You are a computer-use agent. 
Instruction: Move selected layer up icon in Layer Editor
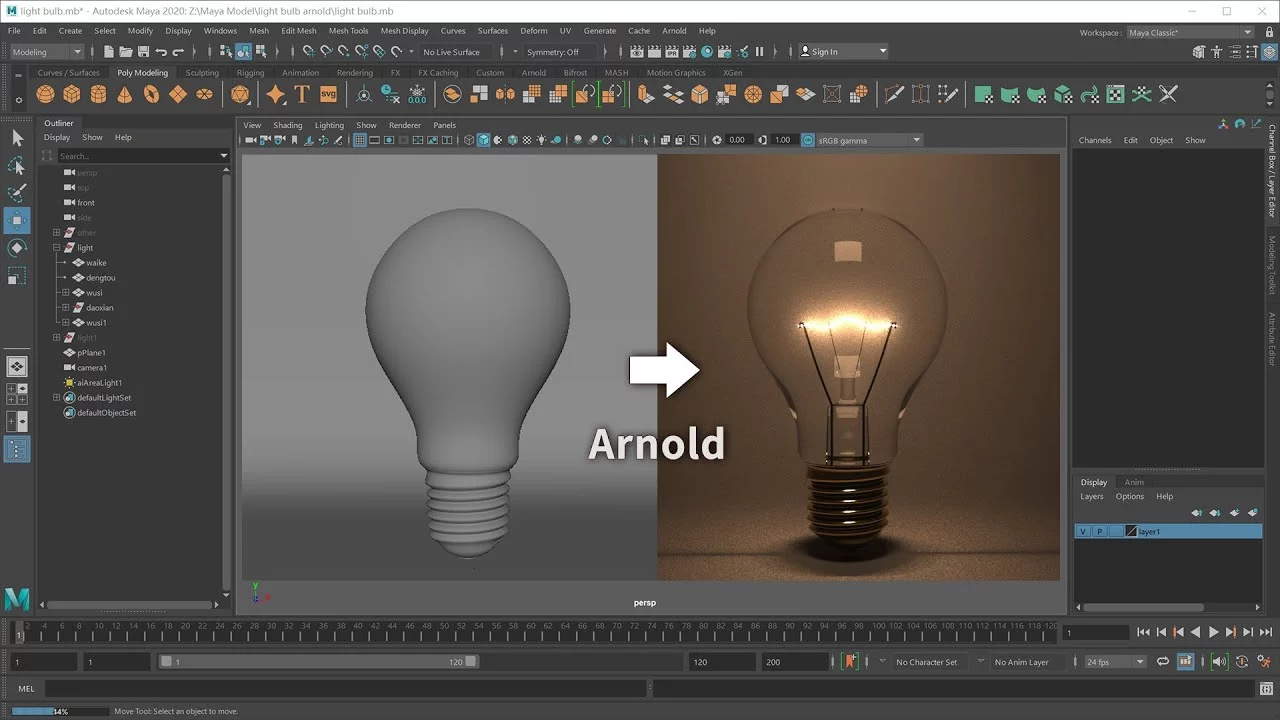tap(1196, 513)
